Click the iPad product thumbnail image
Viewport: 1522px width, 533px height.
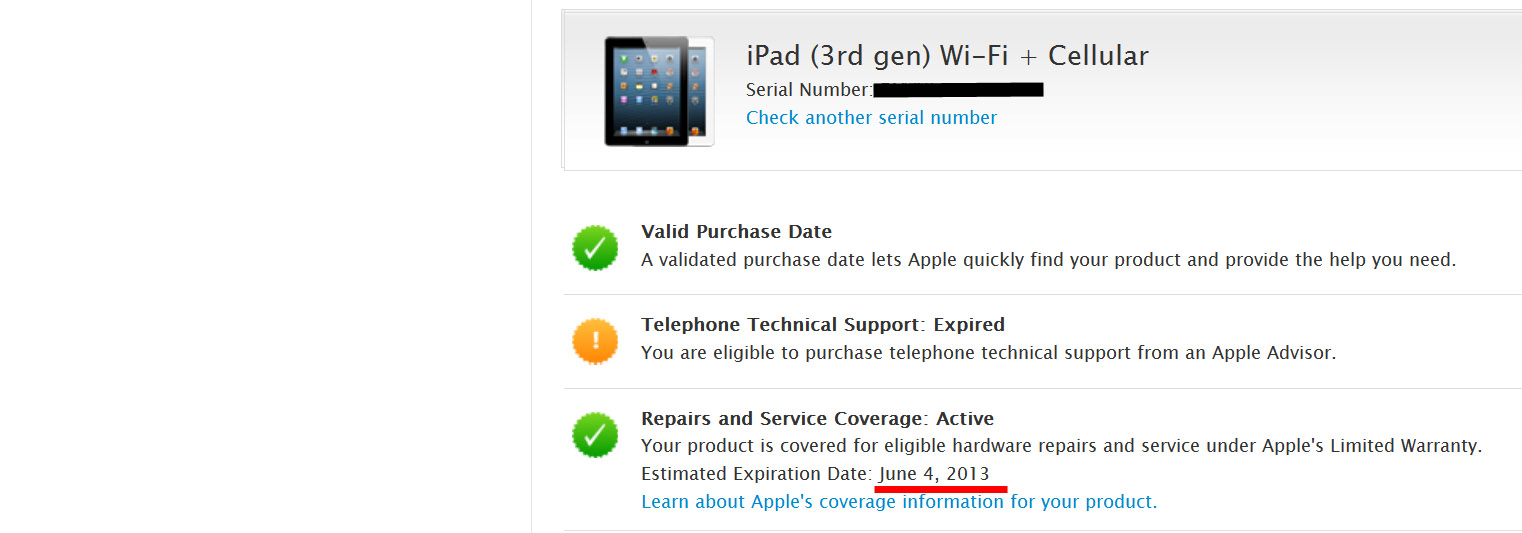coord(658,92)
